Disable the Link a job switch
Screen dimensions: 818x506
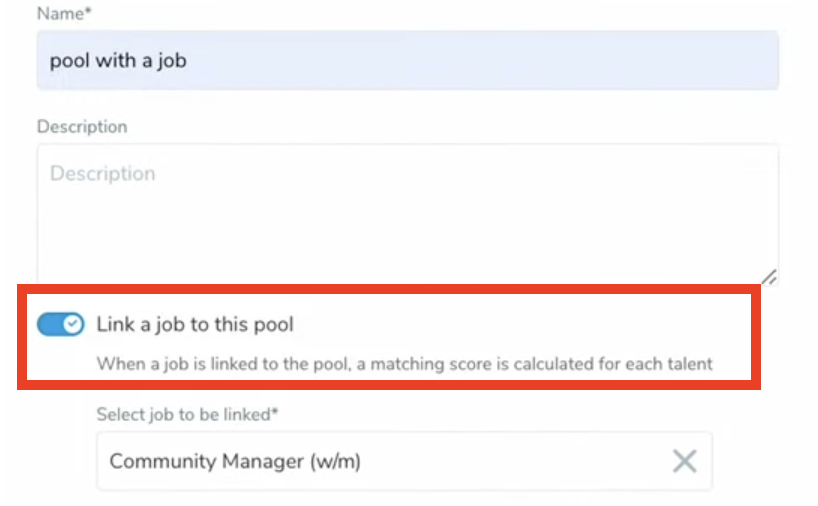tap(61, 324)
